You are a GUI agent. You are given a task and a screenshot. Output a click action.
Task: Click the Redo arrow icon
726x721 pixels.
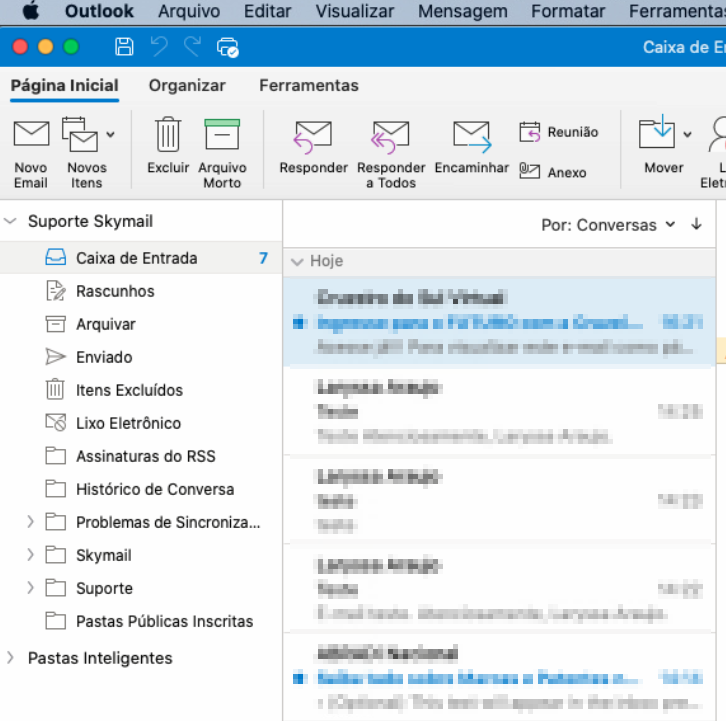[x=193, y=47]
